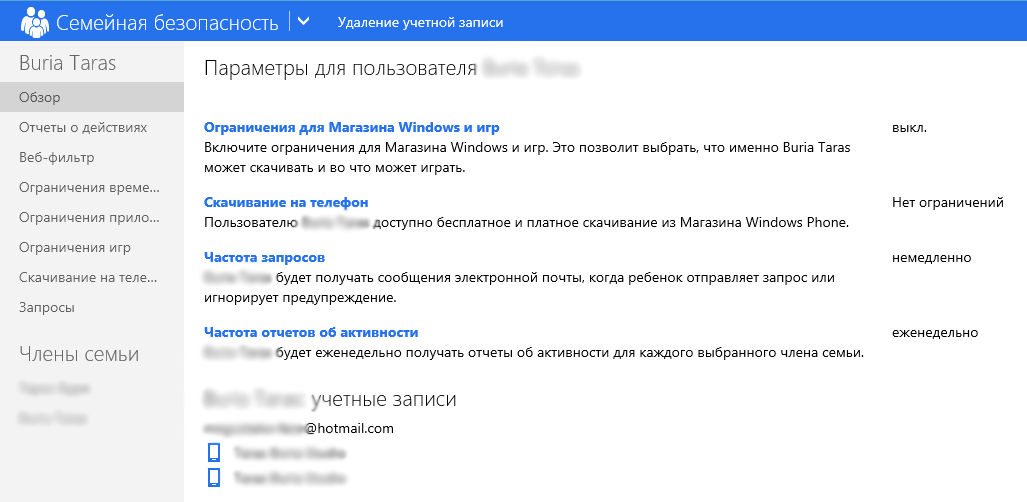Open Ограничения времени sidebar entry
This screenshot has height=502, width=1027.
(92, 187)
